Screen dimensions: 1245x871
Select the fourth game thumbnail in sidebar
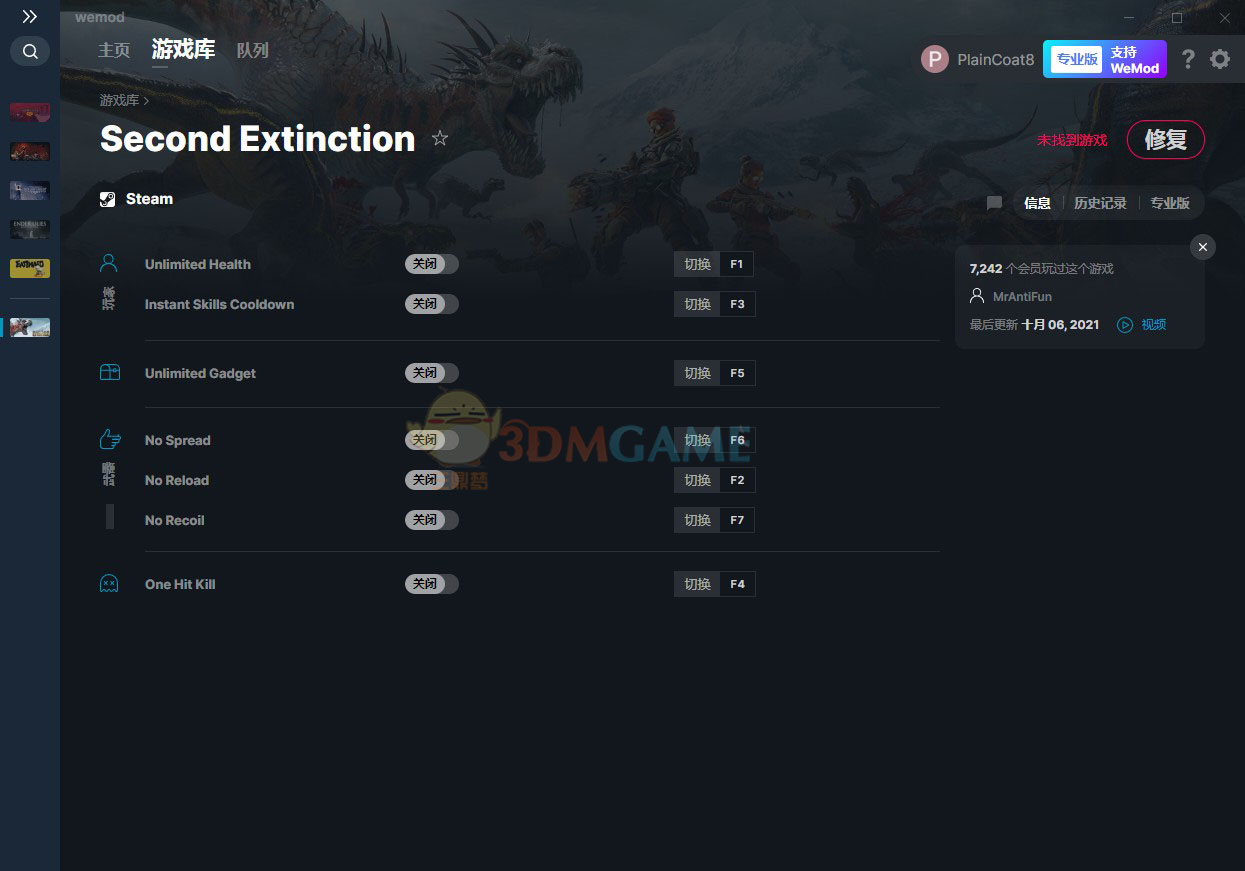pos(30,229)
